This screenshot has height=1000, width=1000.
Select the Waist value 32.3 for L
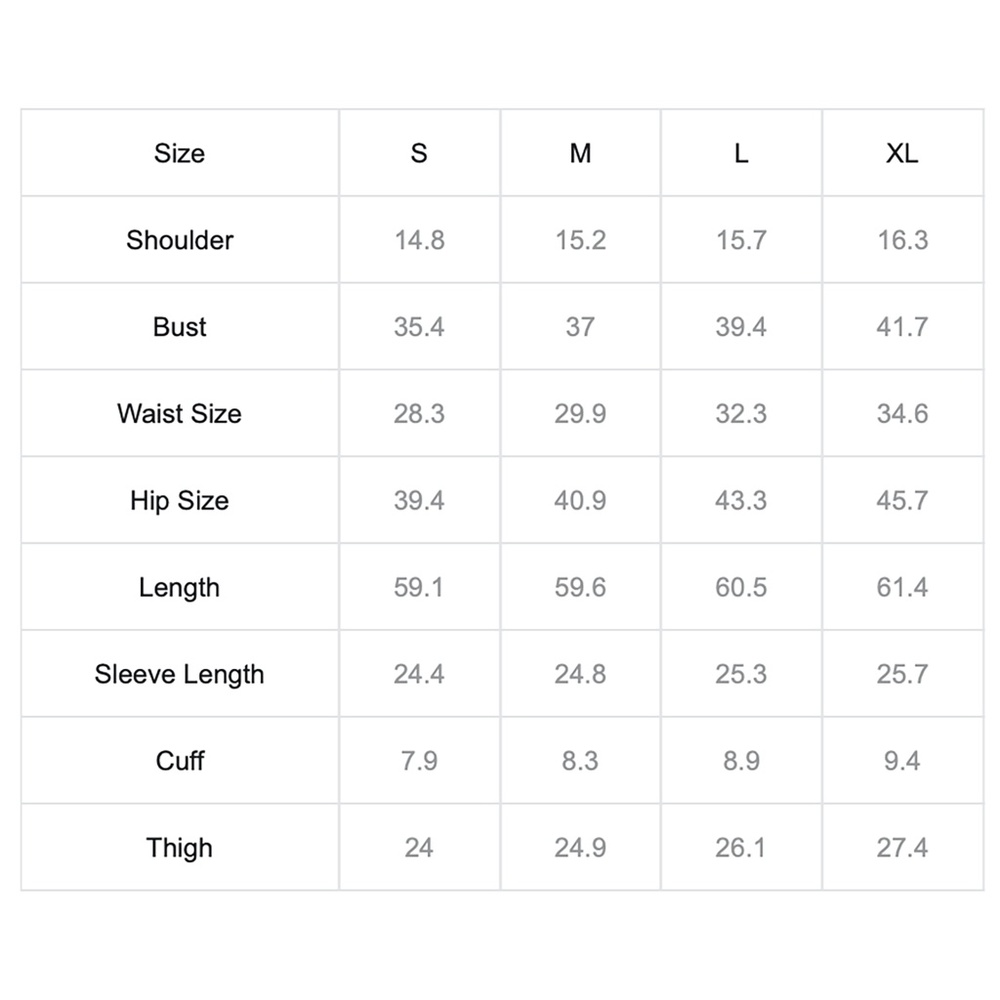(x=741, y=413)
